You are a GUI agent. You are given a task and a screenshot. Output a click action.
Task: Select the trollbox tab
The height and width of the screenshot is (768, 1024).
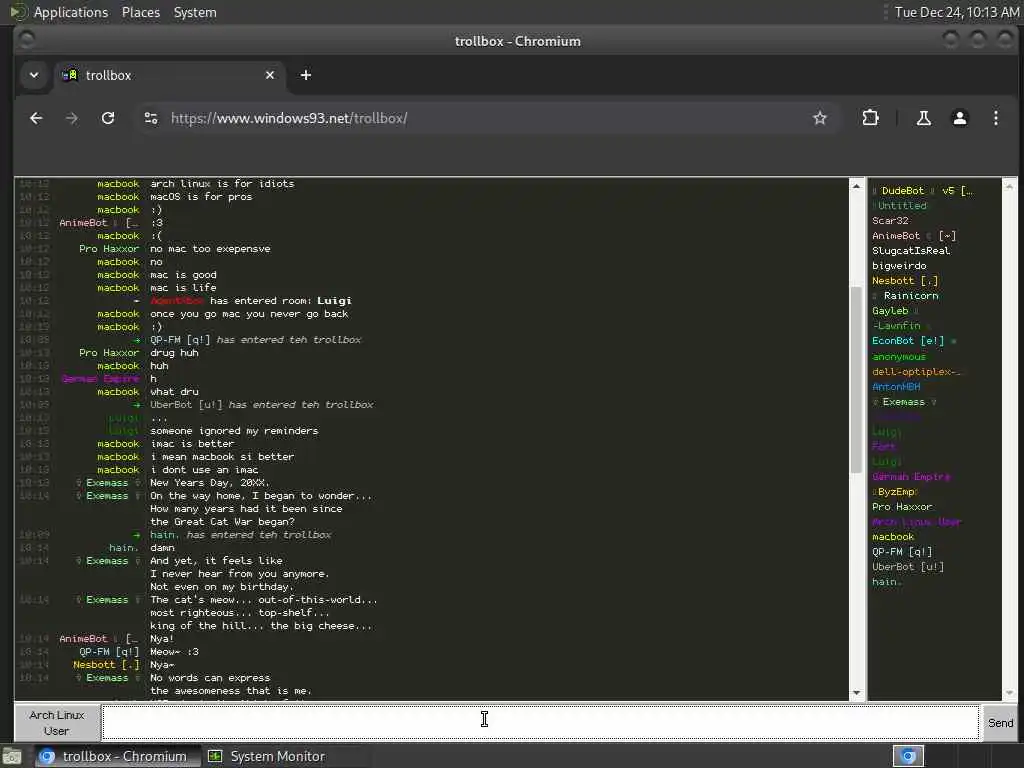point(170,75)
